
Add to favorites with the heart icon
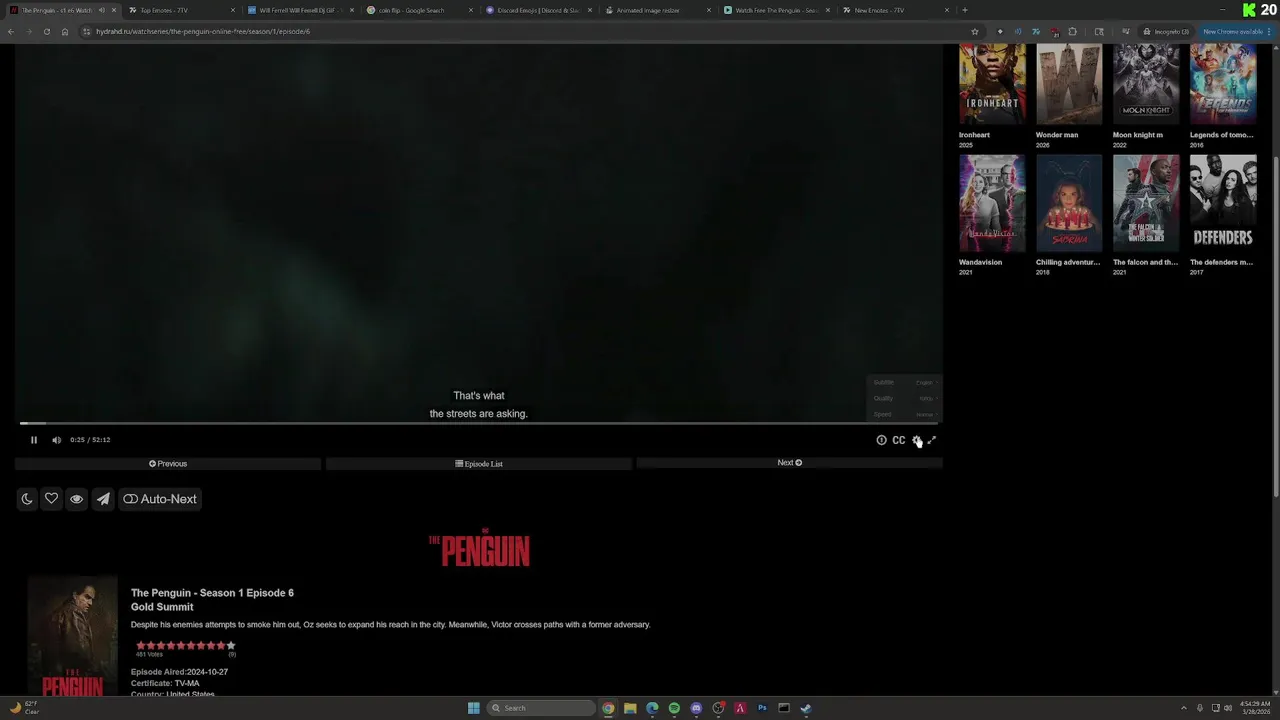[x=51, y=499]
